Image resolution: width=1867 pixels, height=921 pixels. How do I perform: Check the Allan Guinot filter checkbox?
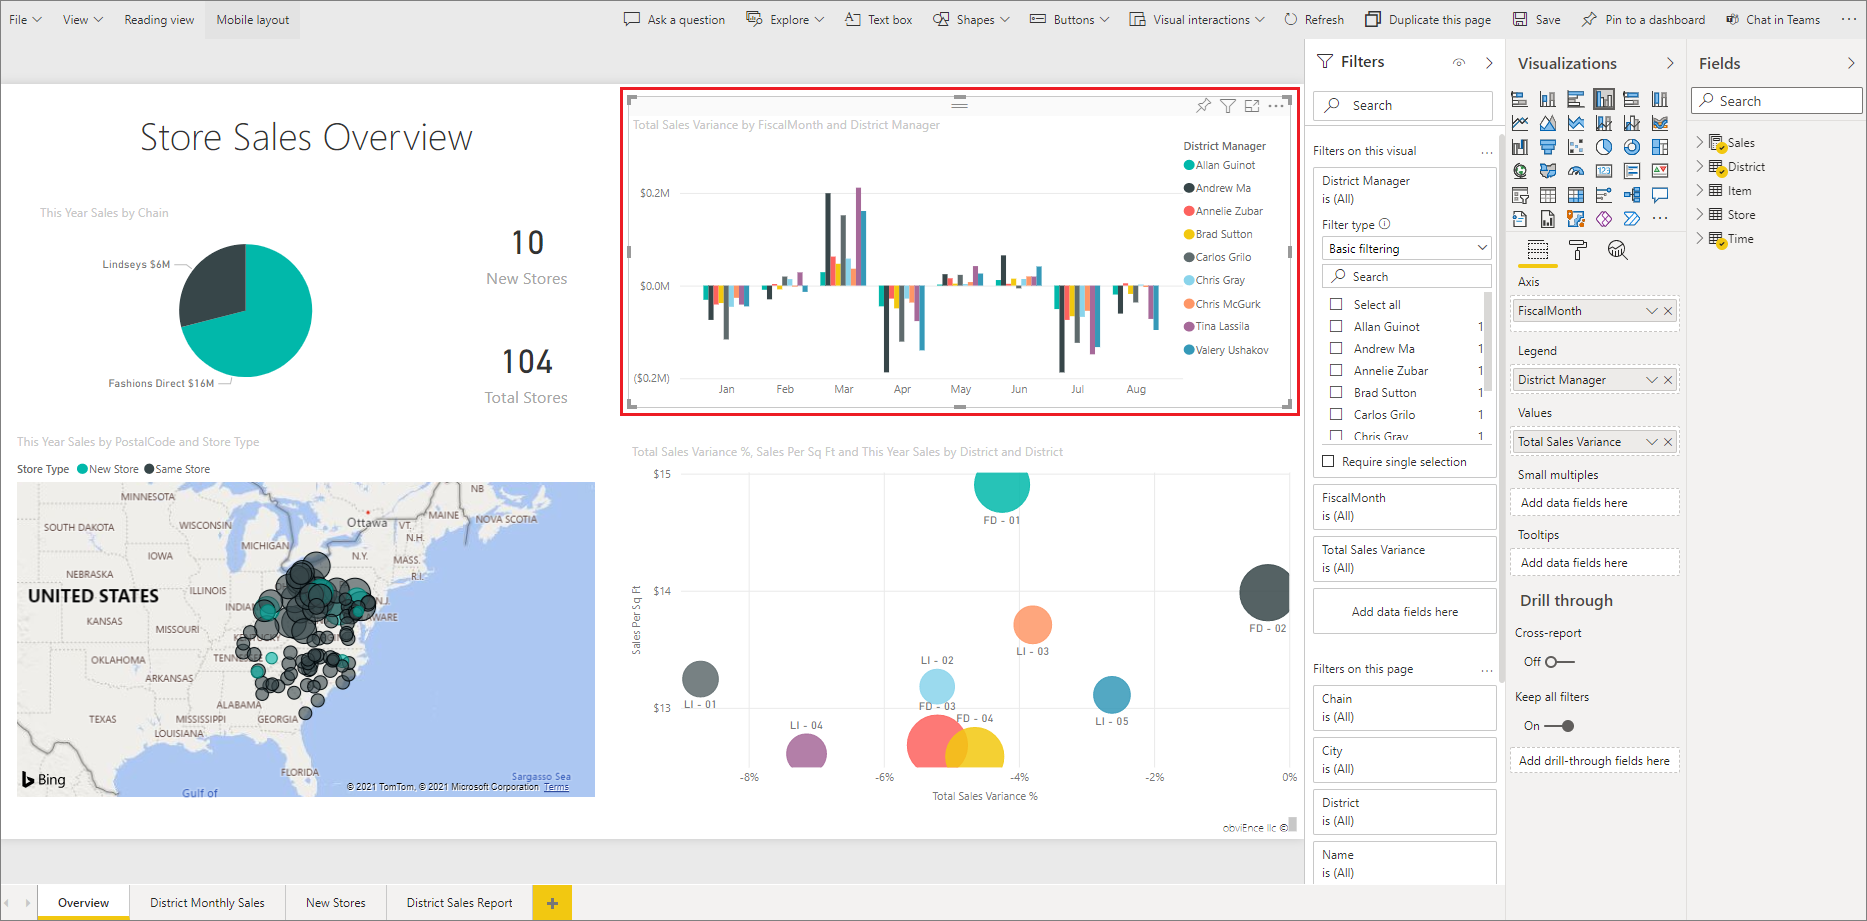coord(1336,327)
